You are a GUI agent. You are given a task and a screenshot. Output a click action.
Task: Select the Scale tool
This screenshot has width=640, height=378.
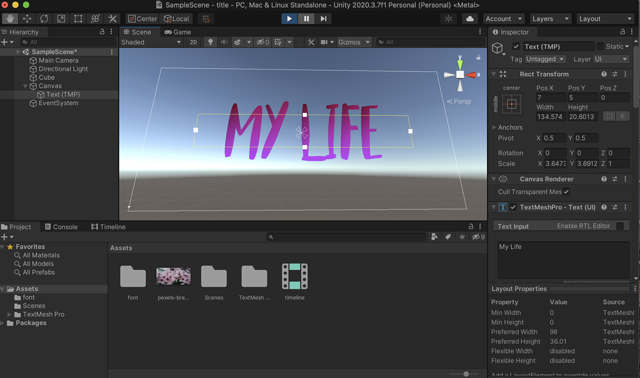coord(61,19)
